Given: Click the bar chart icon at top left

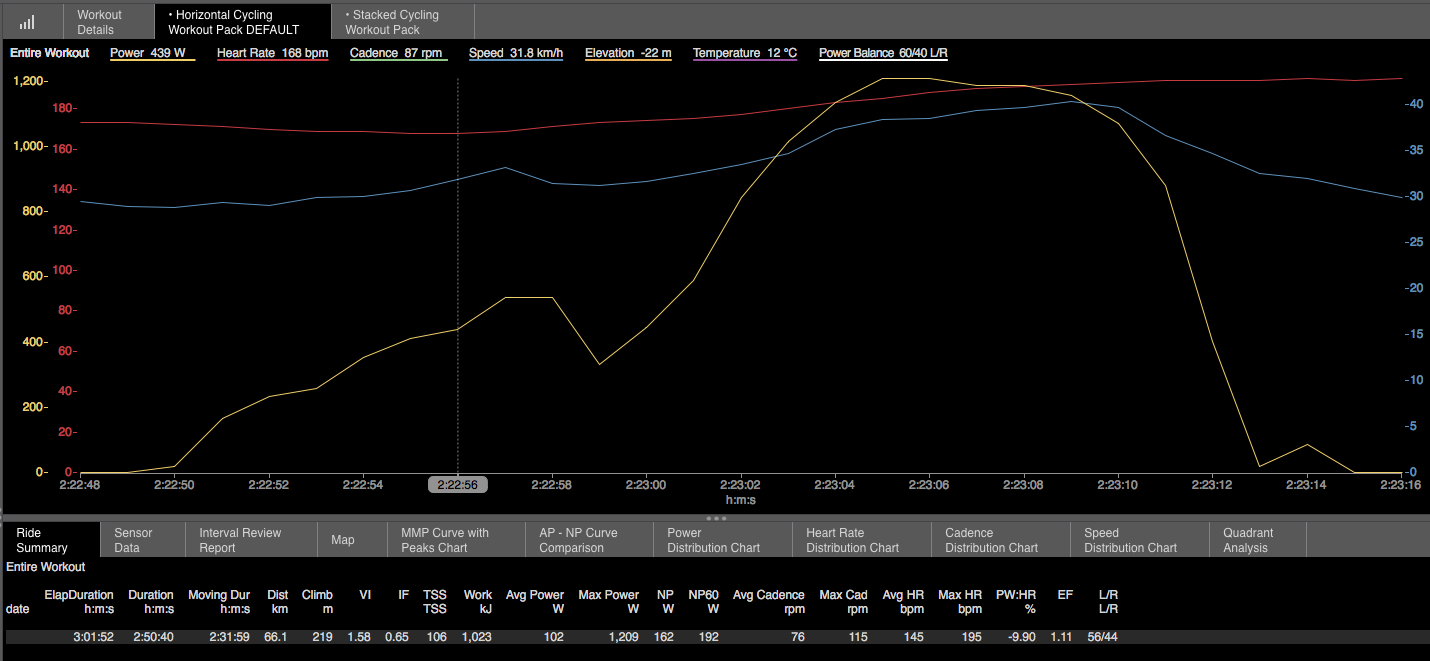Looking at the screenshot, I should coord(27,22).
